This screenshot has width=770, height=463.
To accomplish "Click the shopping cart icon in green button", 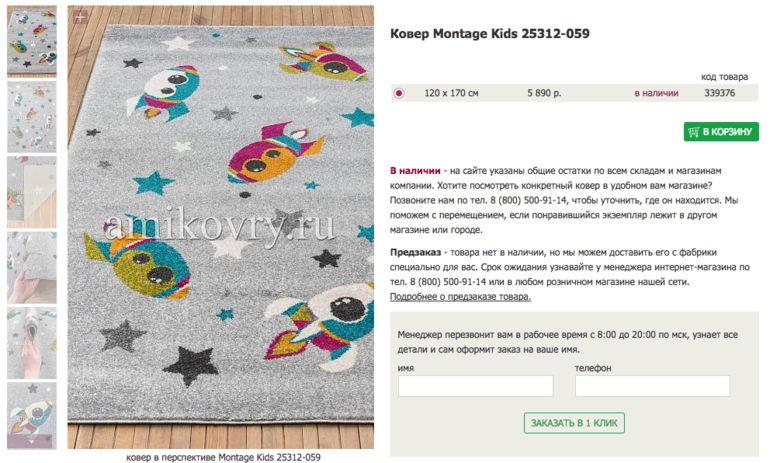I will [694, 132].
